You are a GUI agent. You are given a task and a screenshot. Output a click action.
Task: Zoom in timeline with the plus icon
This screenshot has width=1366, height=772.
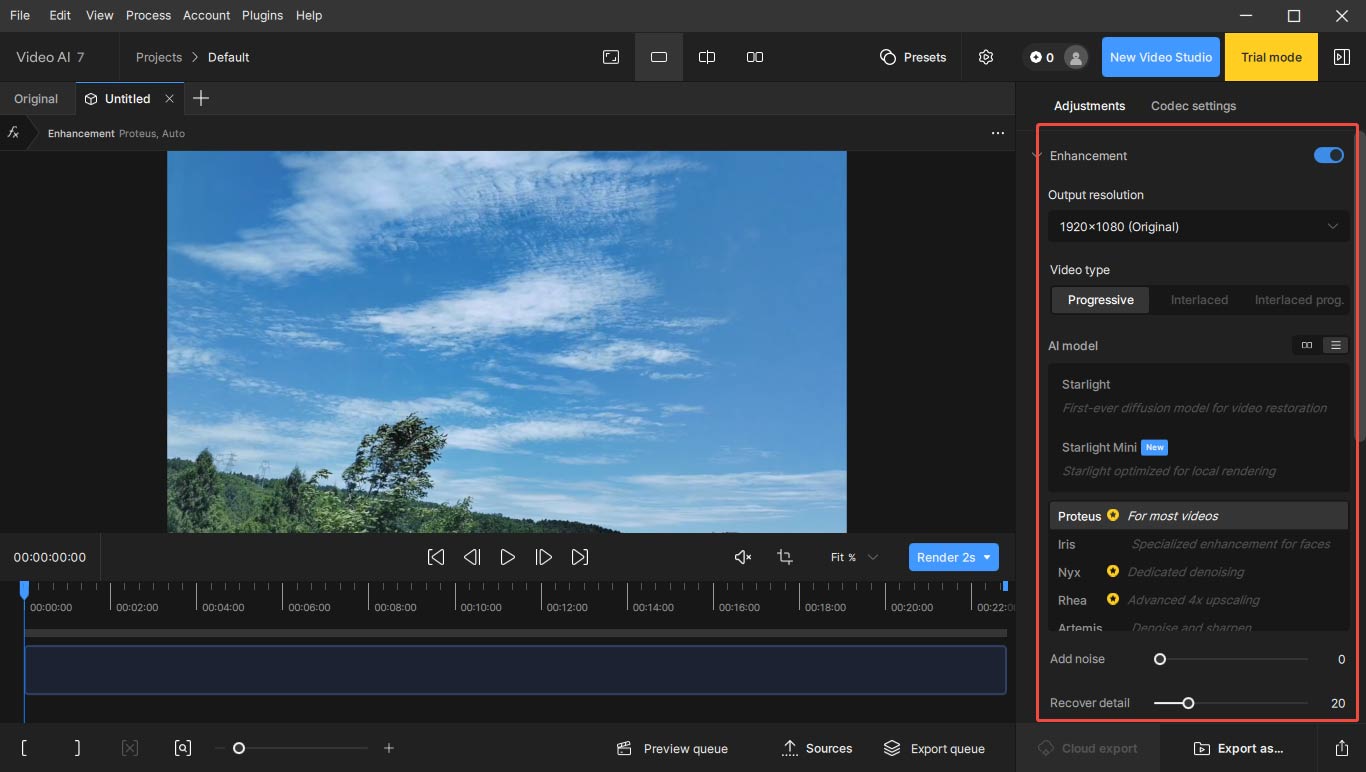(389, 748)
